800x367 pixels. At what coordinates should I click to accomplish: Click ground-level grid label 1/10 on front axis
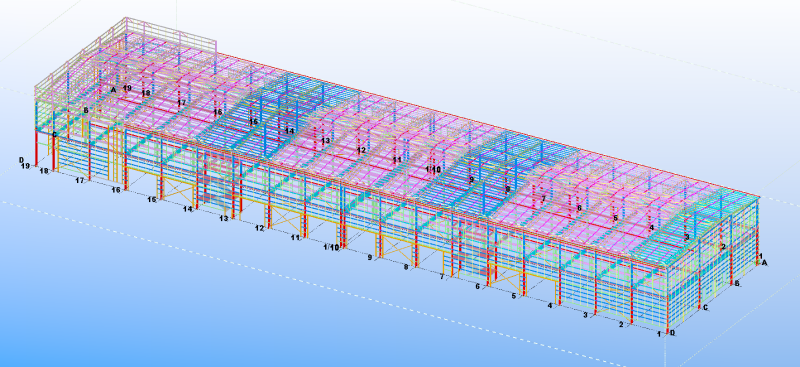pos(332,248)
